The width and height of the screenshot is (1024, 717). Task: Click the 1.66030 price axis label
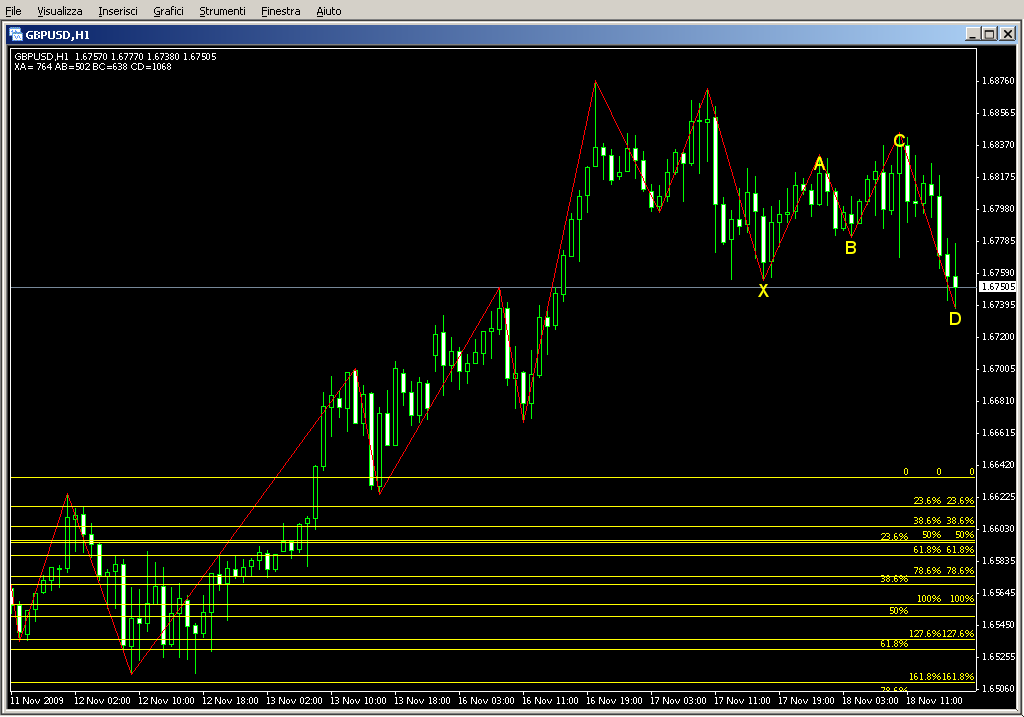pos(999,529)
